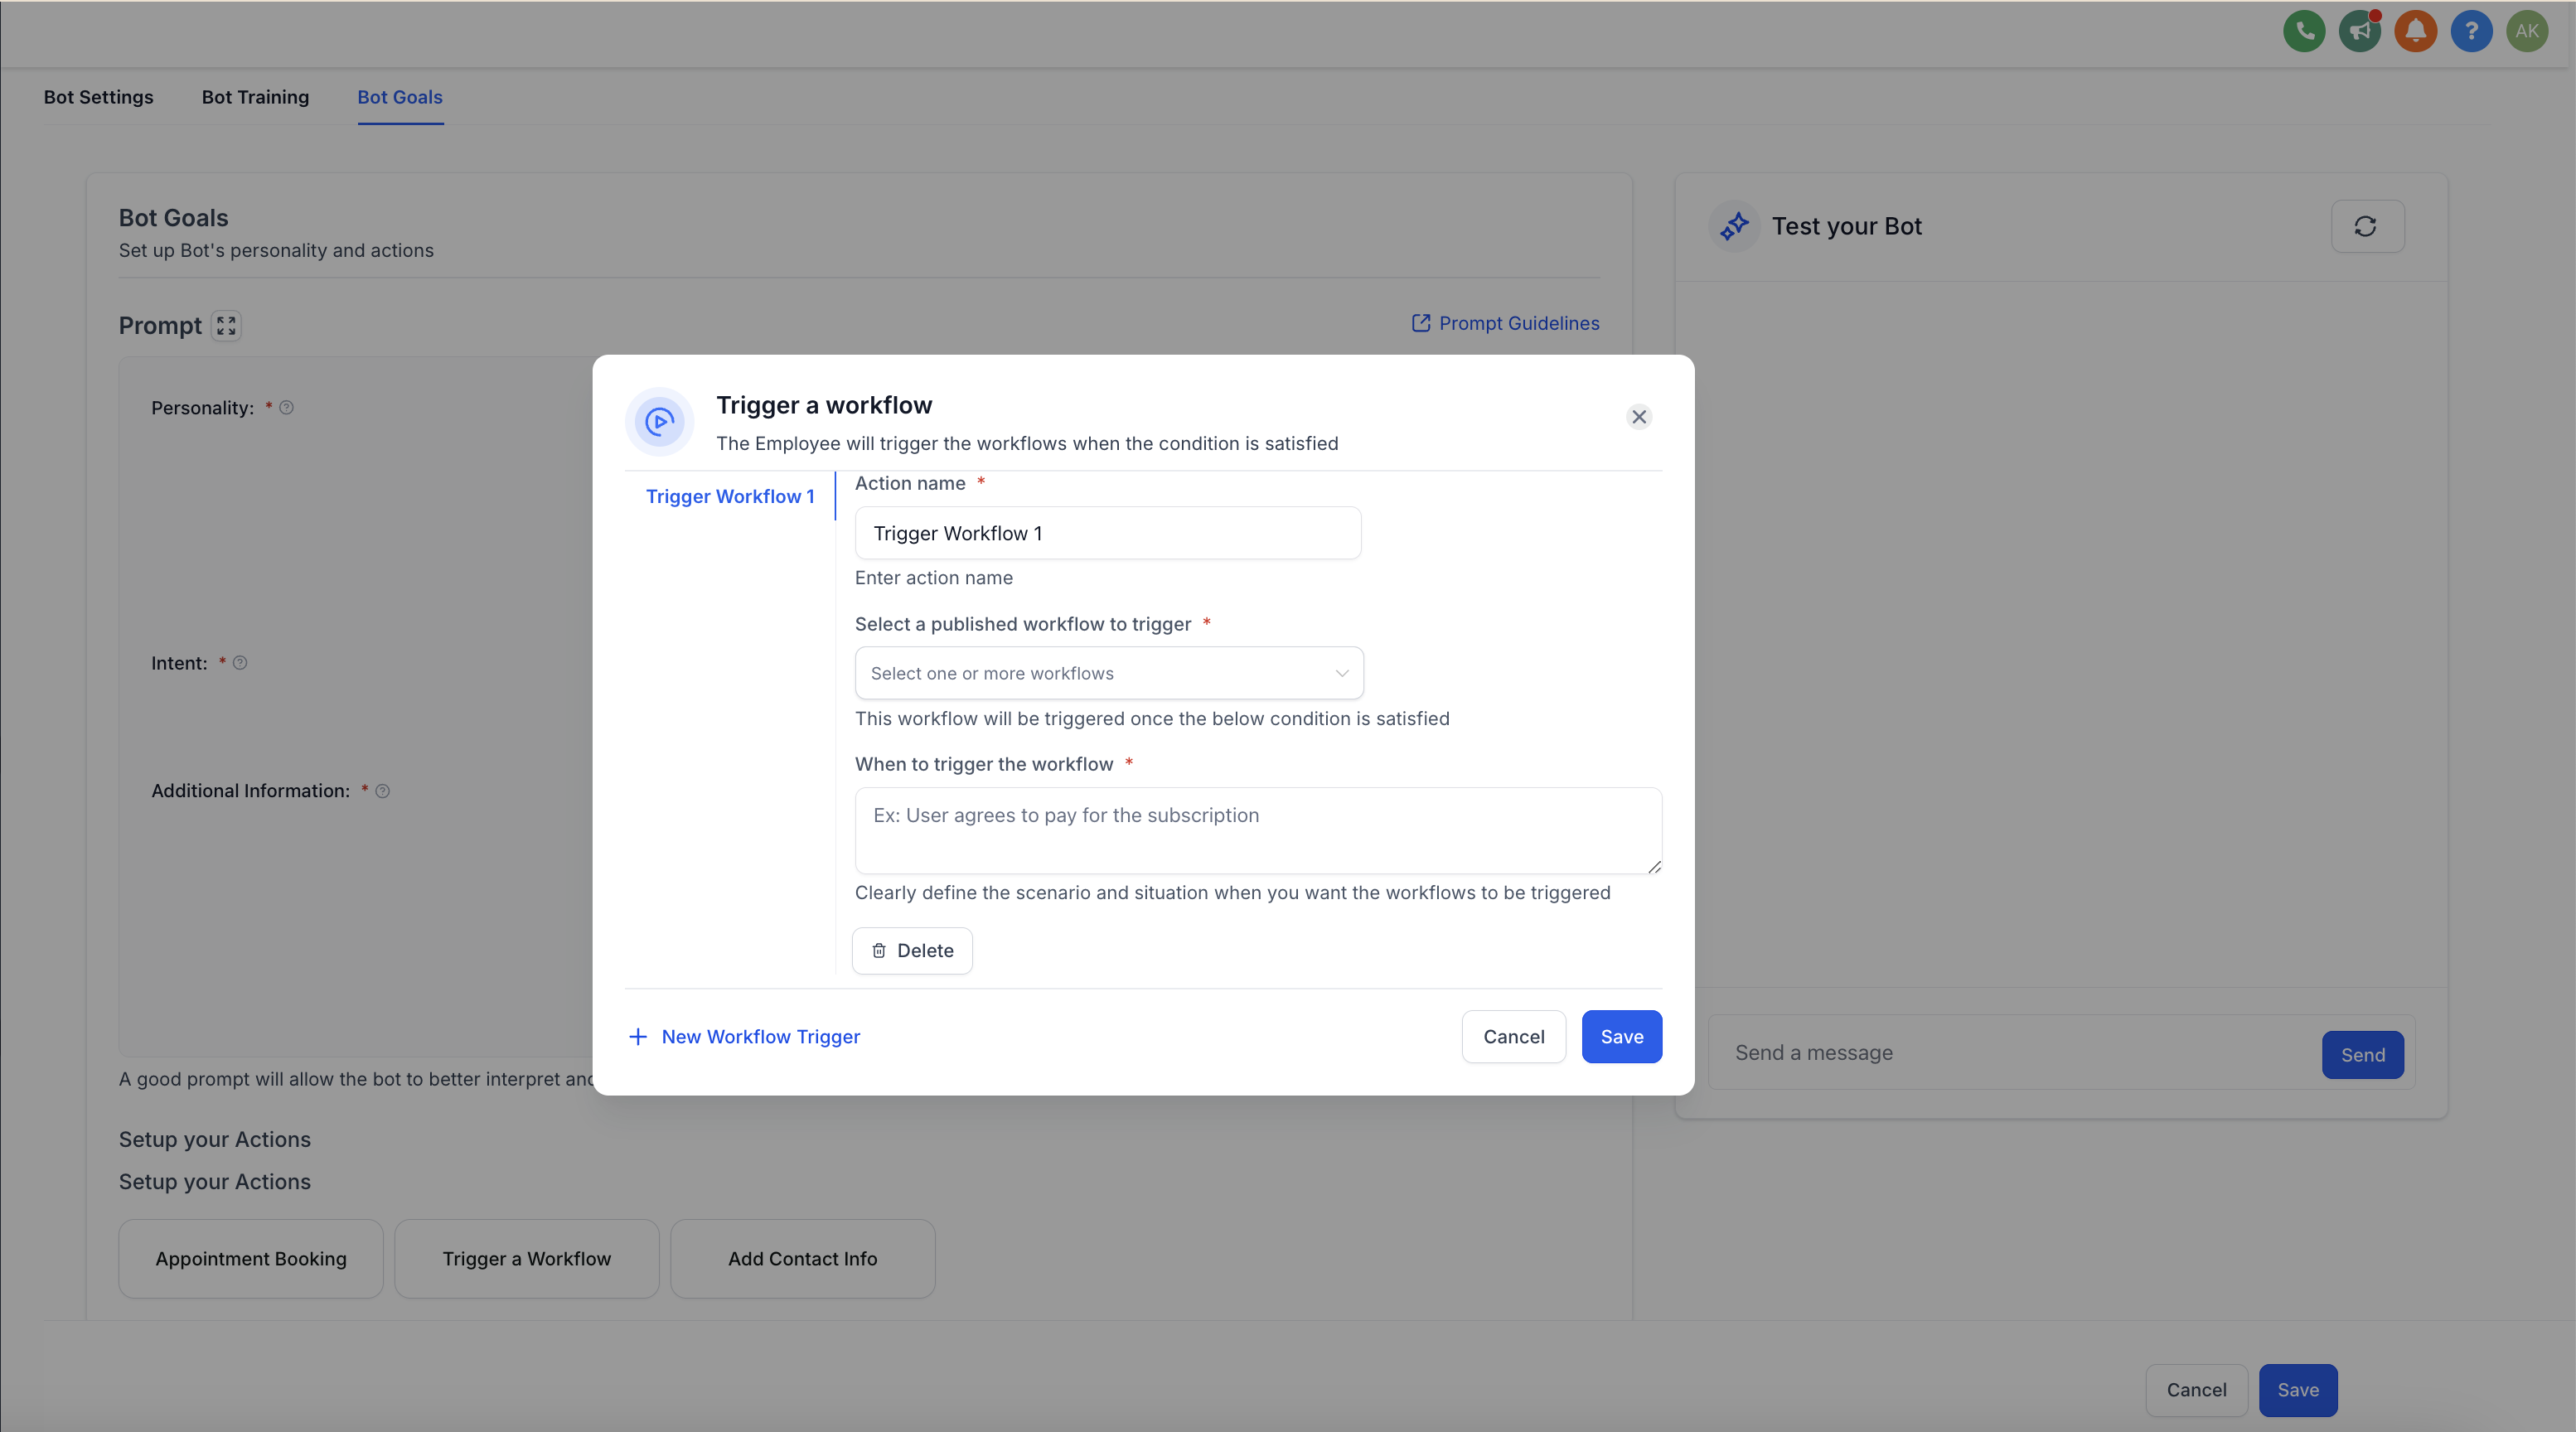This screenshot has height=1432, width=2576.
Task: Refresh the Test your Bot chat
Action: pos(2367,226)
